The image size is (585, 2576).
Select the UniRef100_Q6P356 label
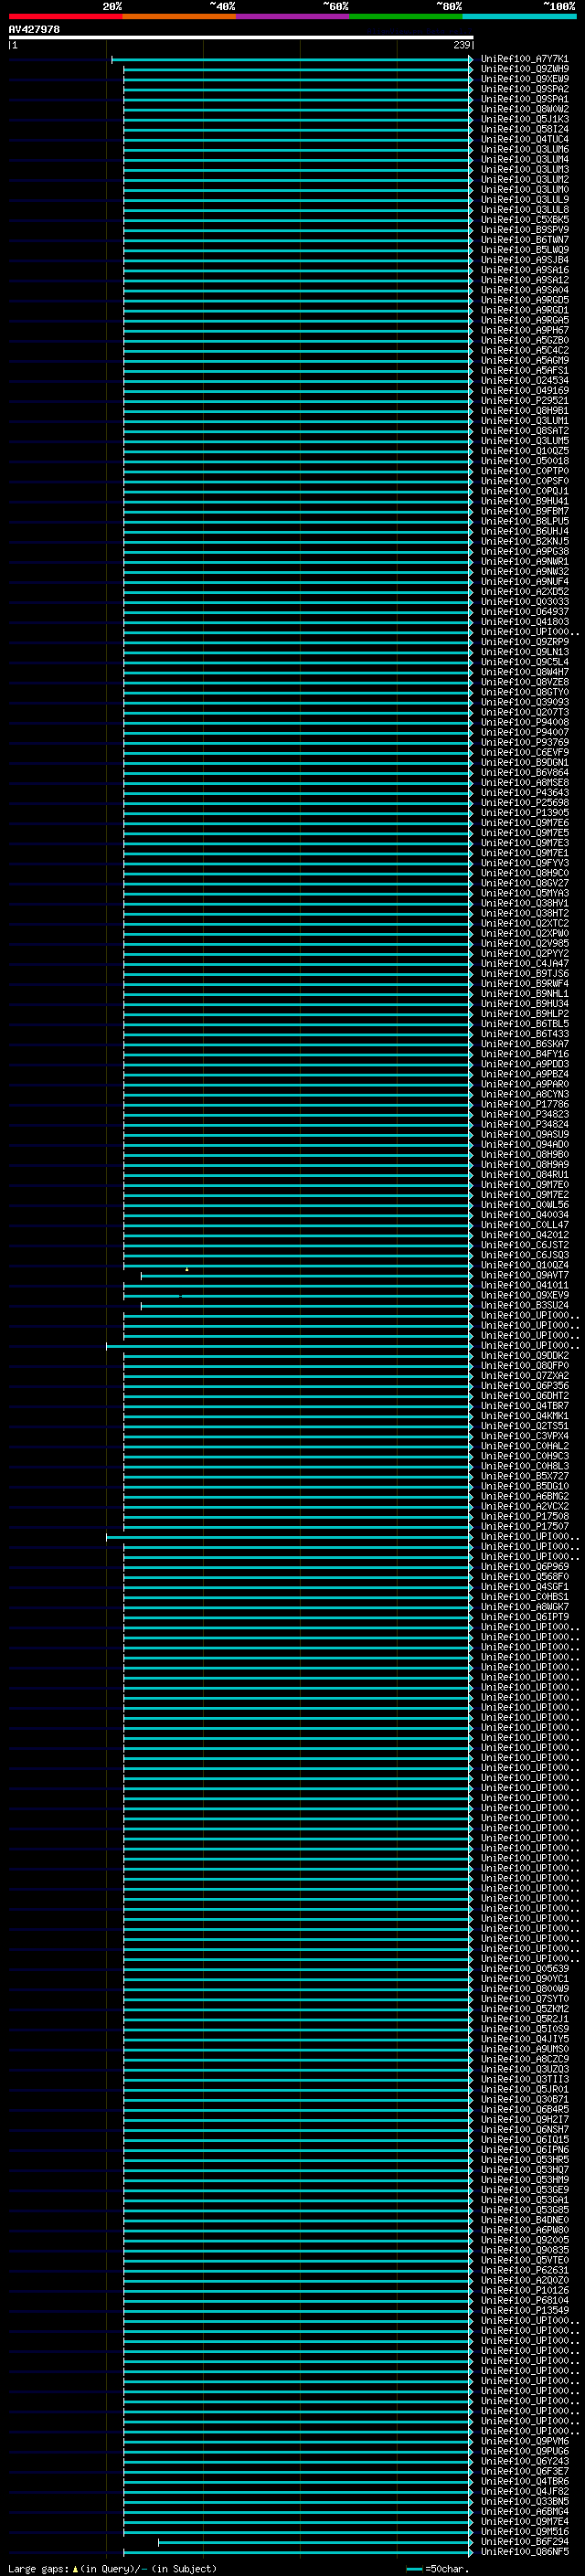(524, 1386)
